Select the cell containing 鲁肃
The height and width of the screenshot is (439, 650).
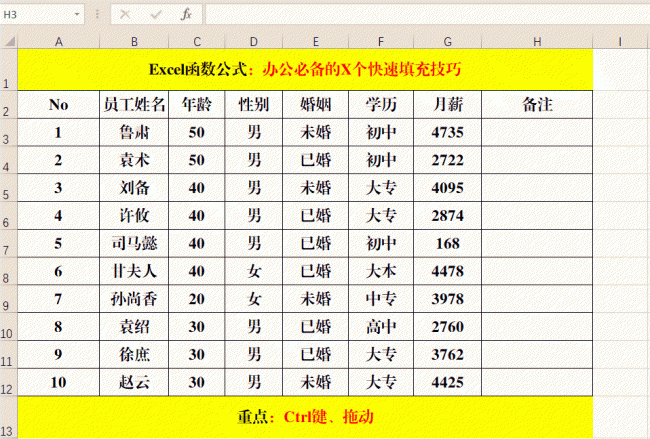(x=134, y=132)
